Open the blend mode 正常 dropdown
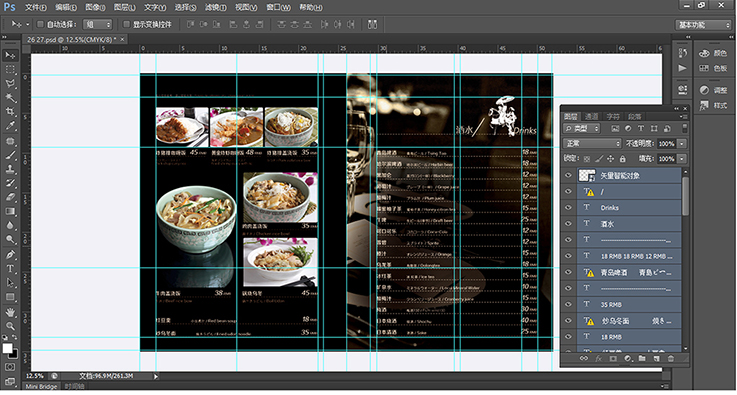The image size is (737, 395). tap(592, 143)
